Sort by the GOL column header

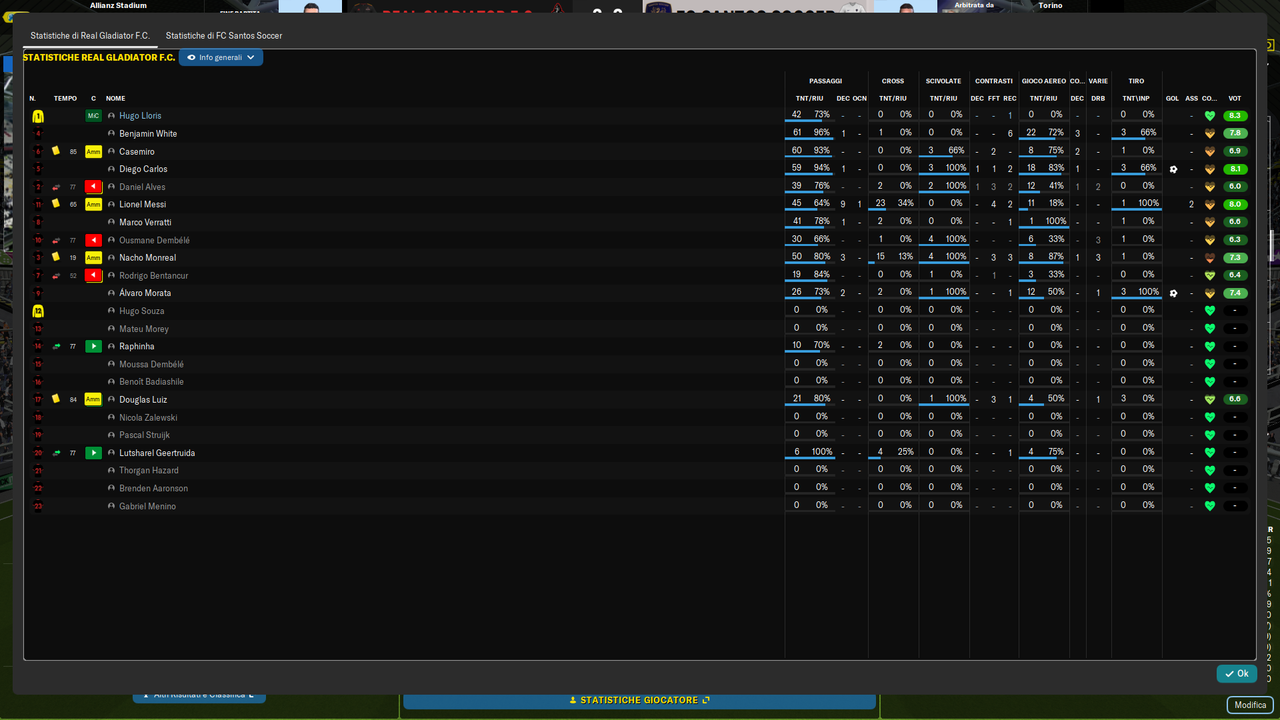tap(1172, 98)
